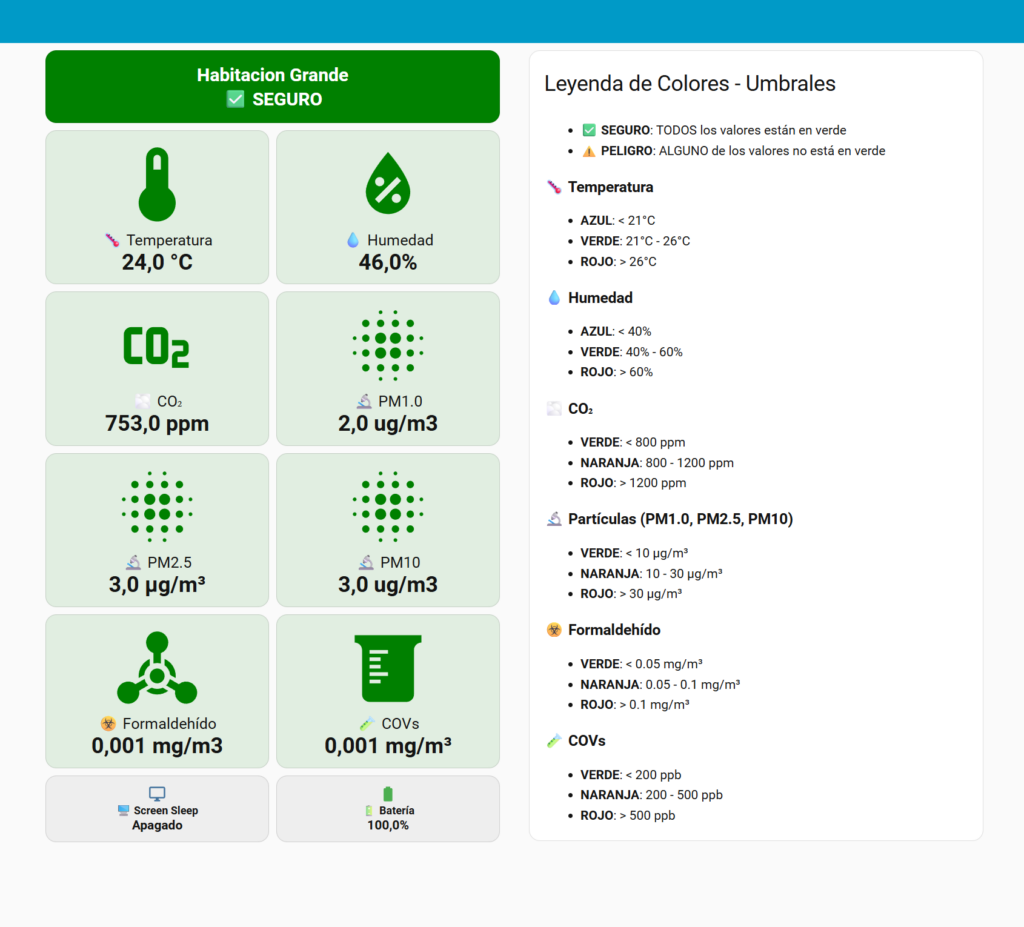Screen dimensions: 1024x927
Task: Open the Habitacion Grande header title
Action: pos(272,75)
